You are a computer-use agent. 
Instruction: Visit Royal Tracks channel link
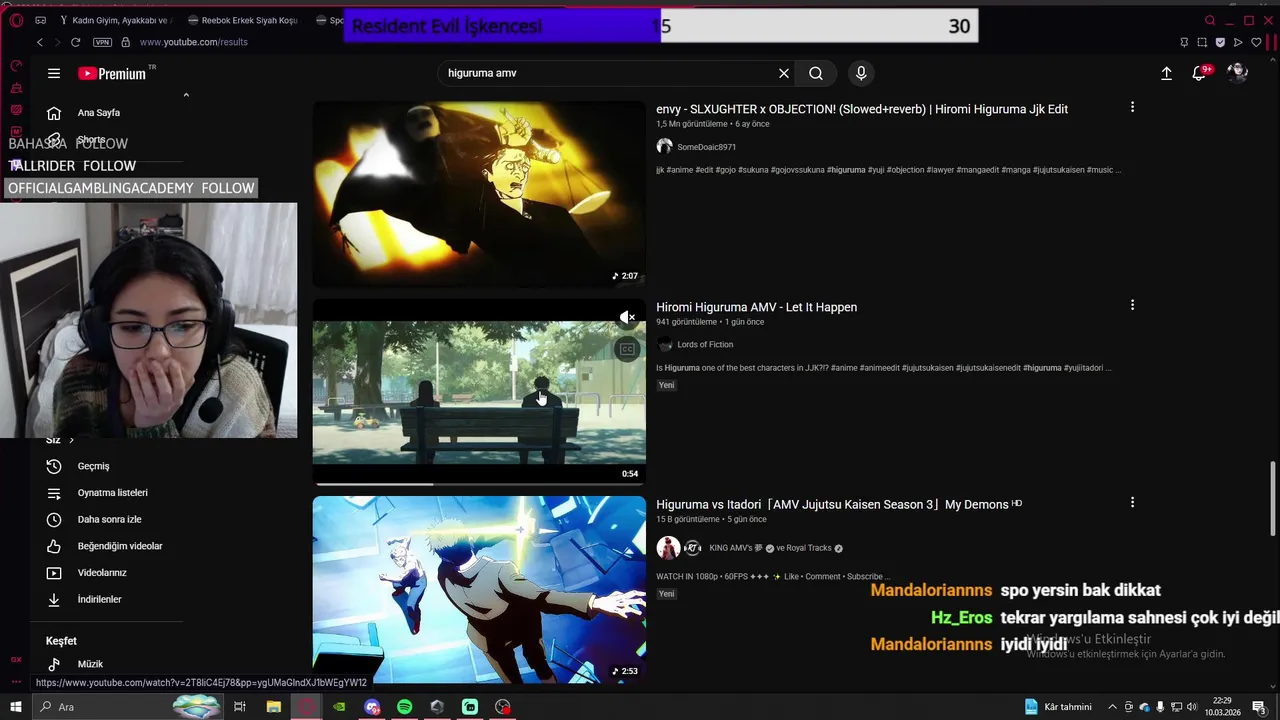point(809,548)
